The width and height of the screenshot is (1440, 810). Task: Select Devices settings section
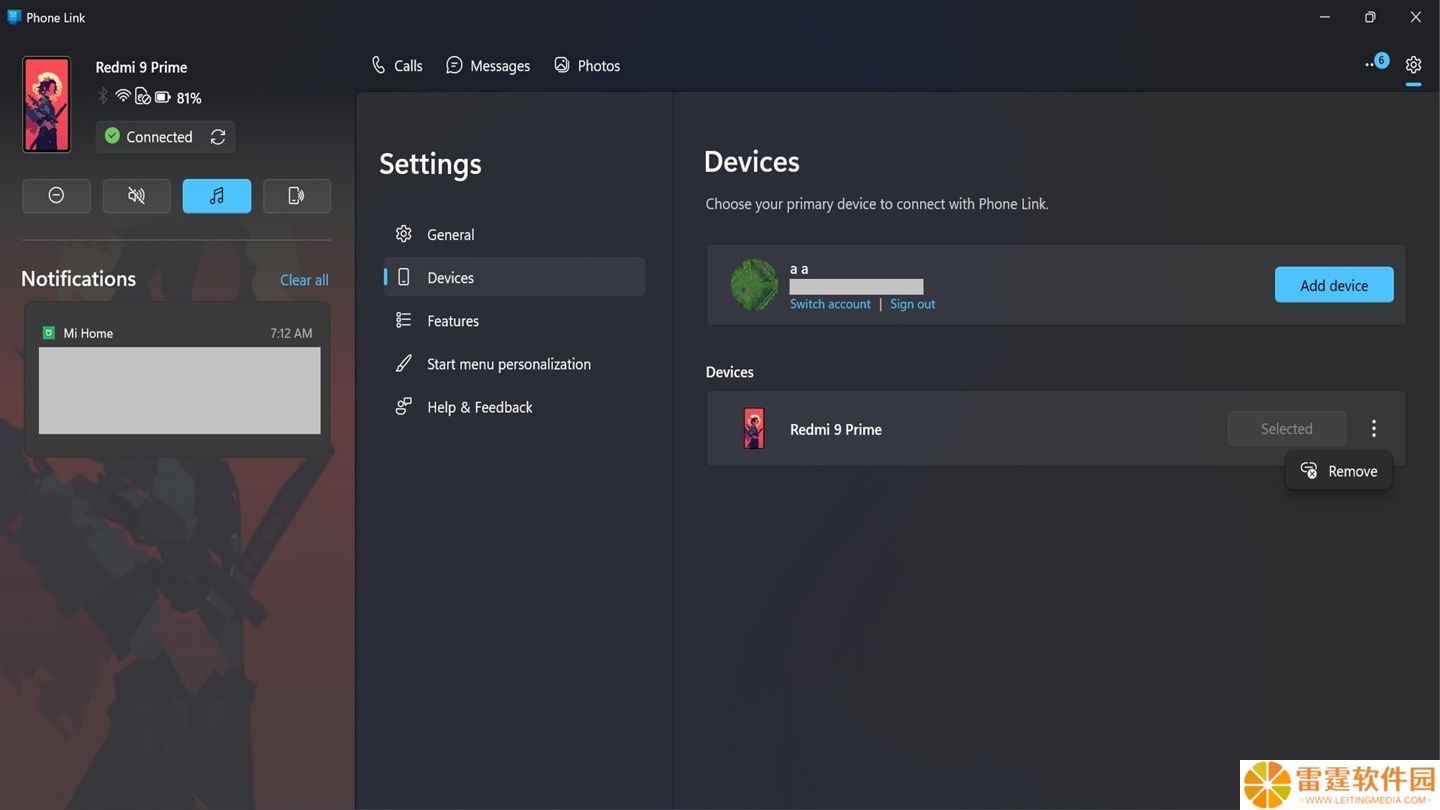click(514, 277)
